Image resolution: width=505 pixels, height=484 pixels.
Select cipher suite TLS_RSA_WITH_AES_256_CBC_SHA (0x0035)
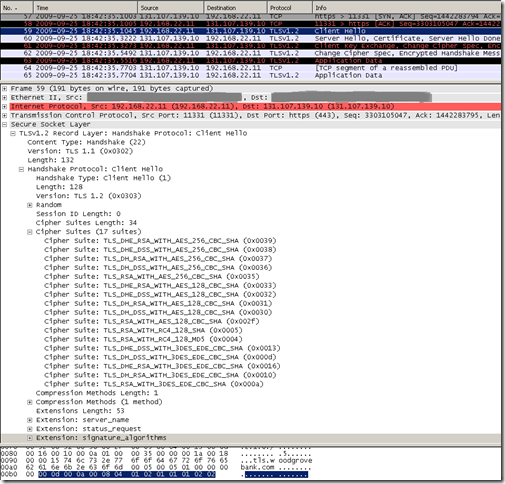(152, 277)
